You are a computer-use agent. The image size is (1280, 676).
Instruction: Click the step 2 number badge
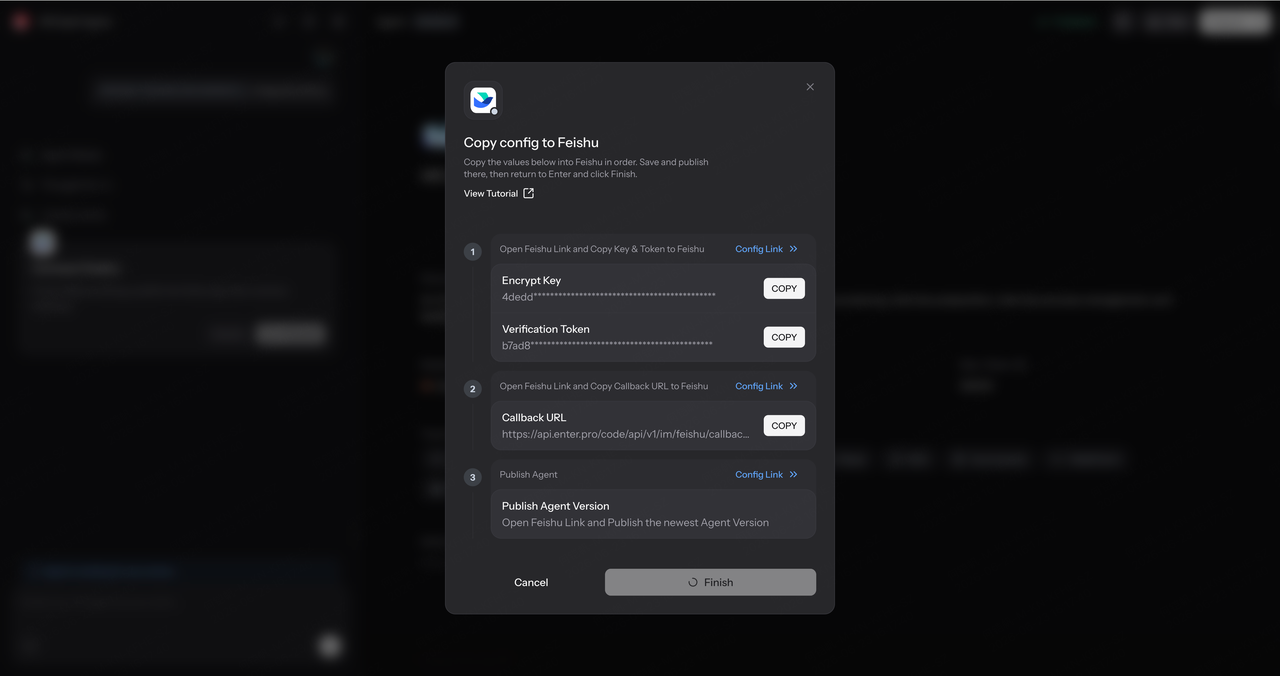pyautogui.click(x=473, y=389)
